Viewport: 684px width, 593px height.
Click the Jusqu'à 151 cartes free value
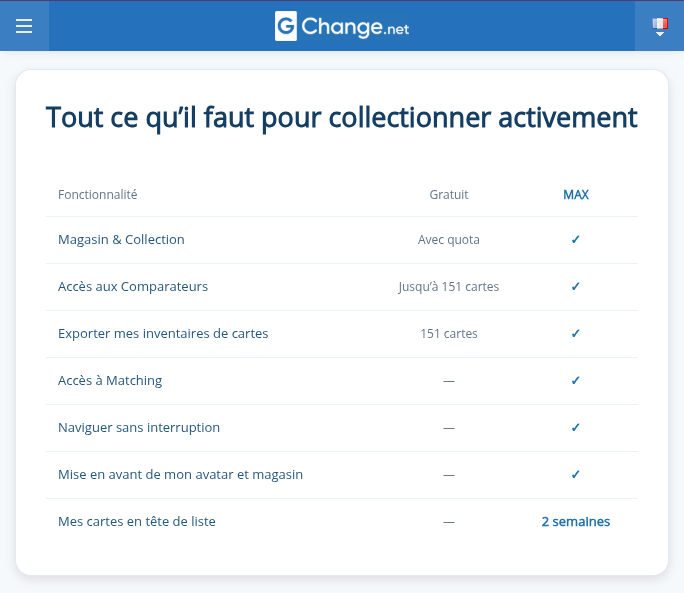(x=448, y=287)
